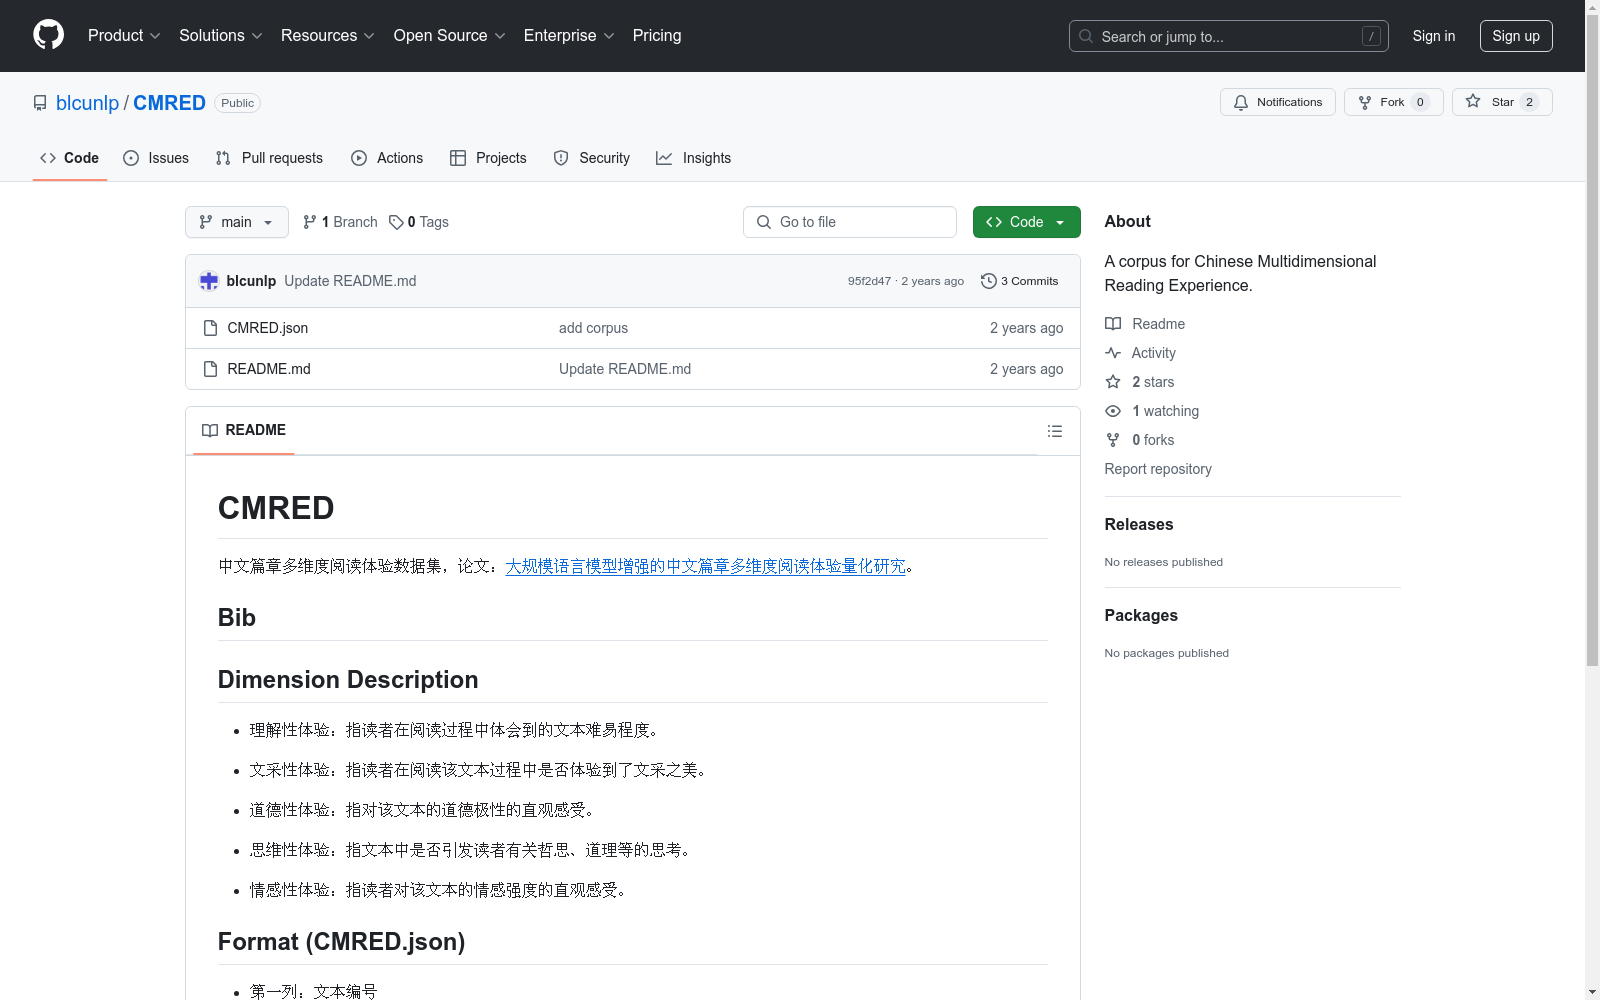Open the CMRED.json file
The height and width of the screenshot is (1000, 1600).
point(268,328)
